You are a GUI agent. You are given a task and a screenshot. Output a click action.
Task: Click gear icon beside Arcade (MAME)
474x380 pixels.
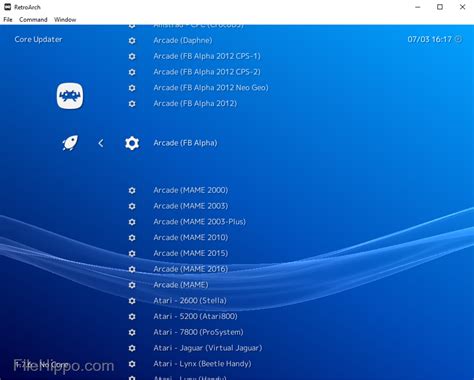pyautogui.click(x=132, y=285)
